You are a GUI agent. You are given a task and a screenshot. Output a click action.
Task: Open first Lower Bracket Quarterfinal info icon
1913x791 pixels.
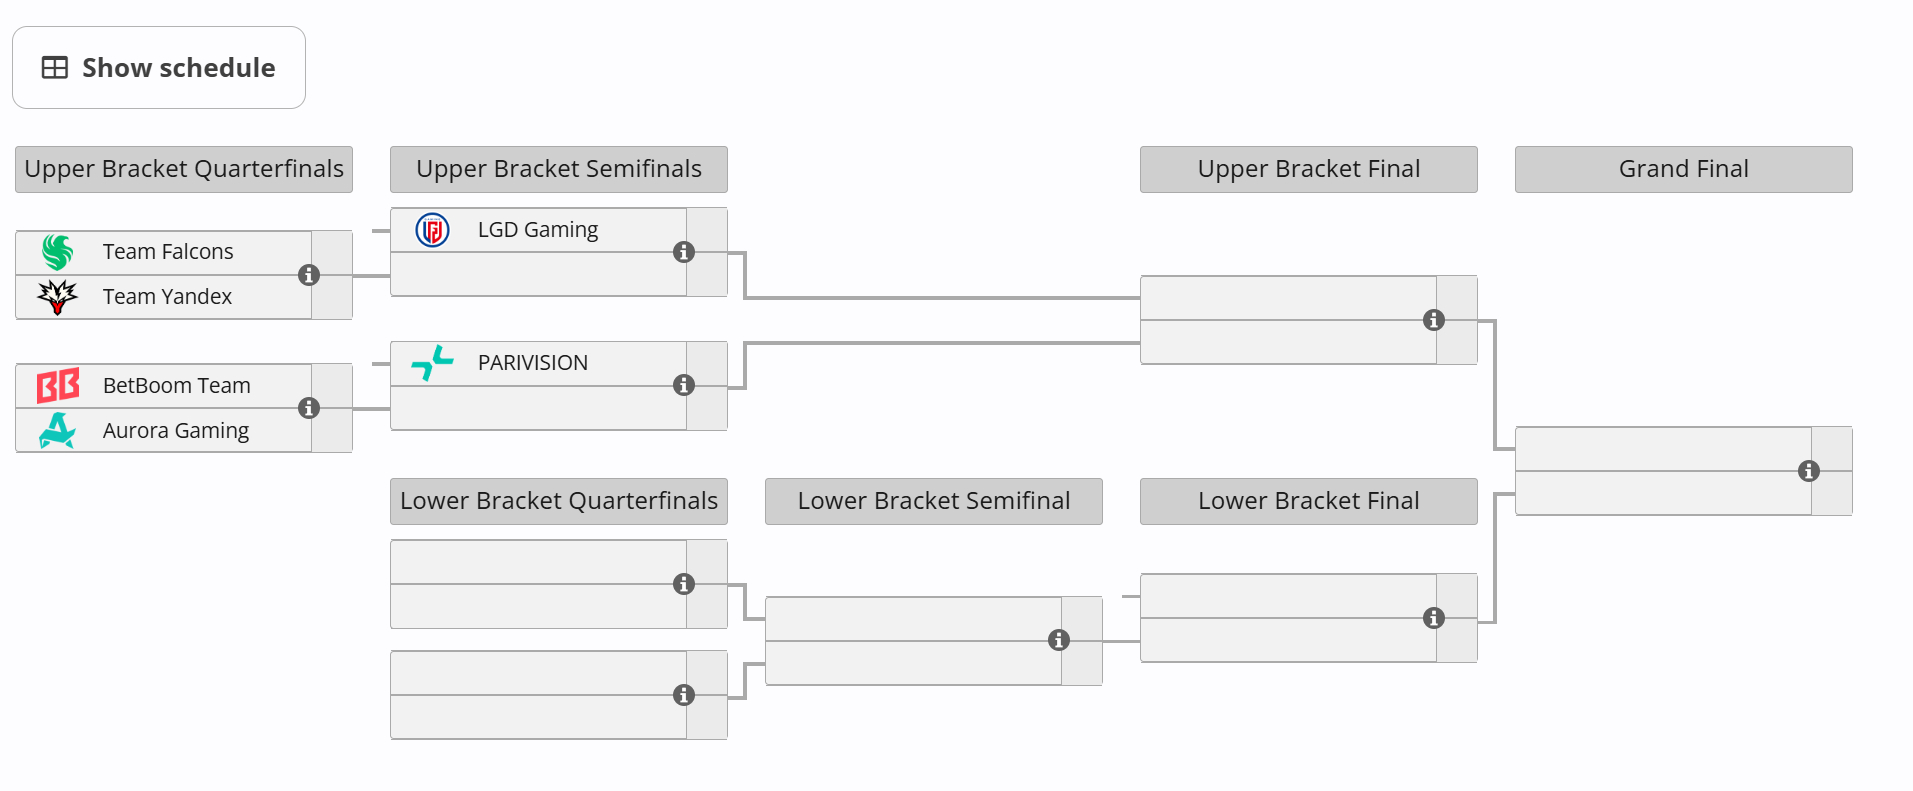click(x=684, y=584)
